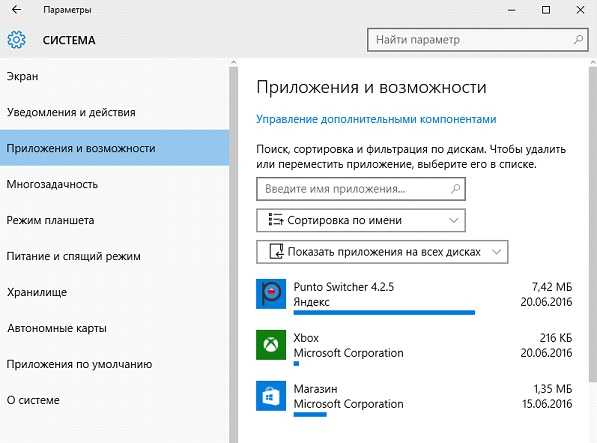This screenshot has height=443, width=597.
Task: Click search icon in app name field
Action: [455, 188]
